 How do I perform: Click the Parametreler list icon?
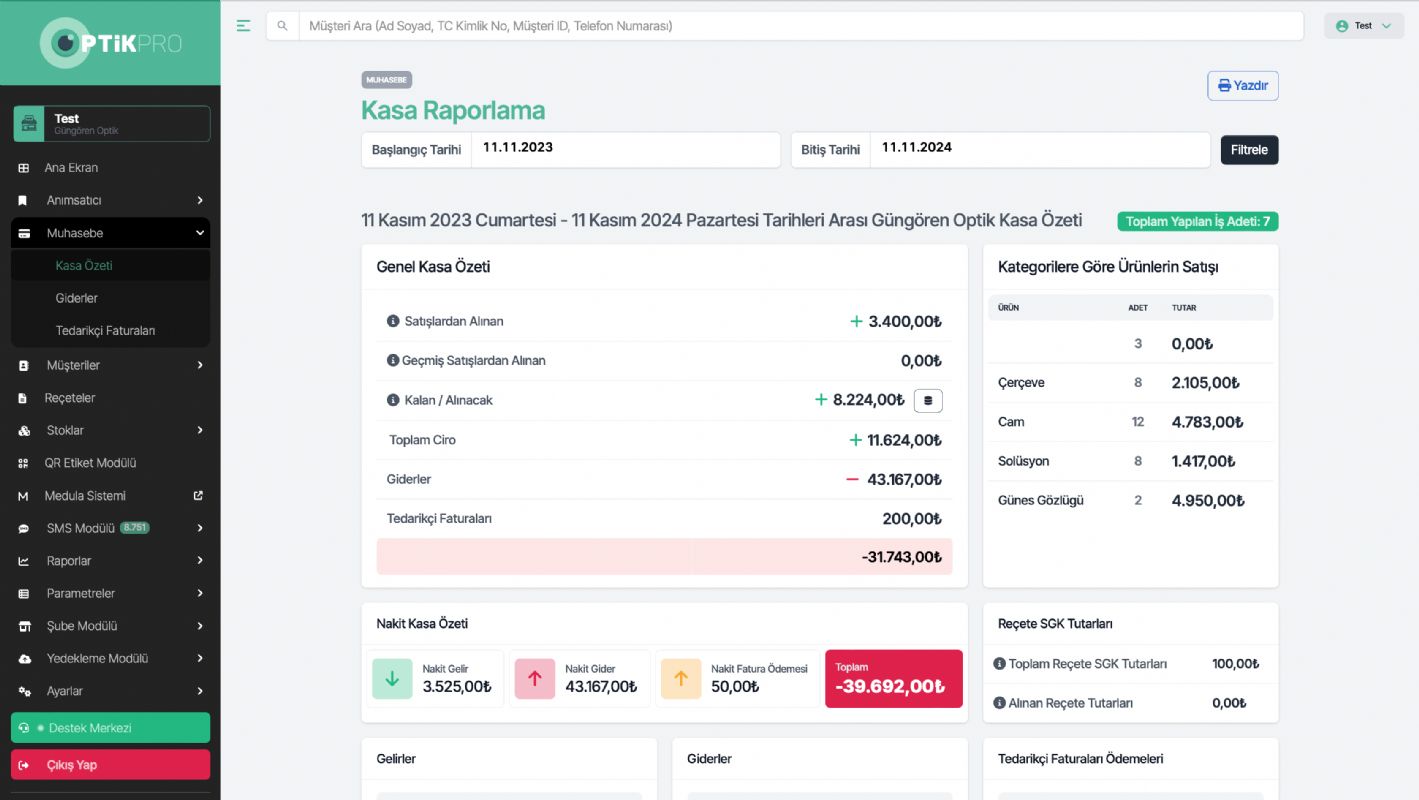pos(24,594)
